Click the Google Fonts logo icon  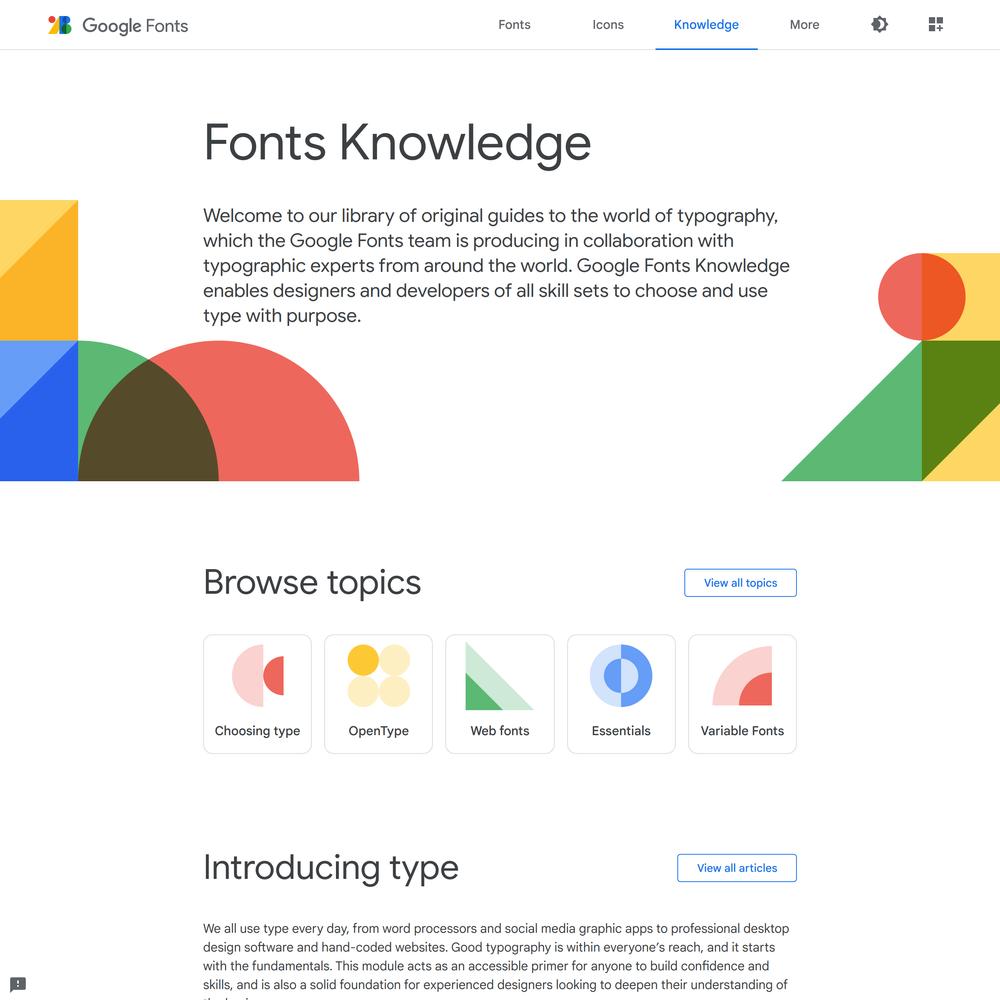tap(60, 25)
